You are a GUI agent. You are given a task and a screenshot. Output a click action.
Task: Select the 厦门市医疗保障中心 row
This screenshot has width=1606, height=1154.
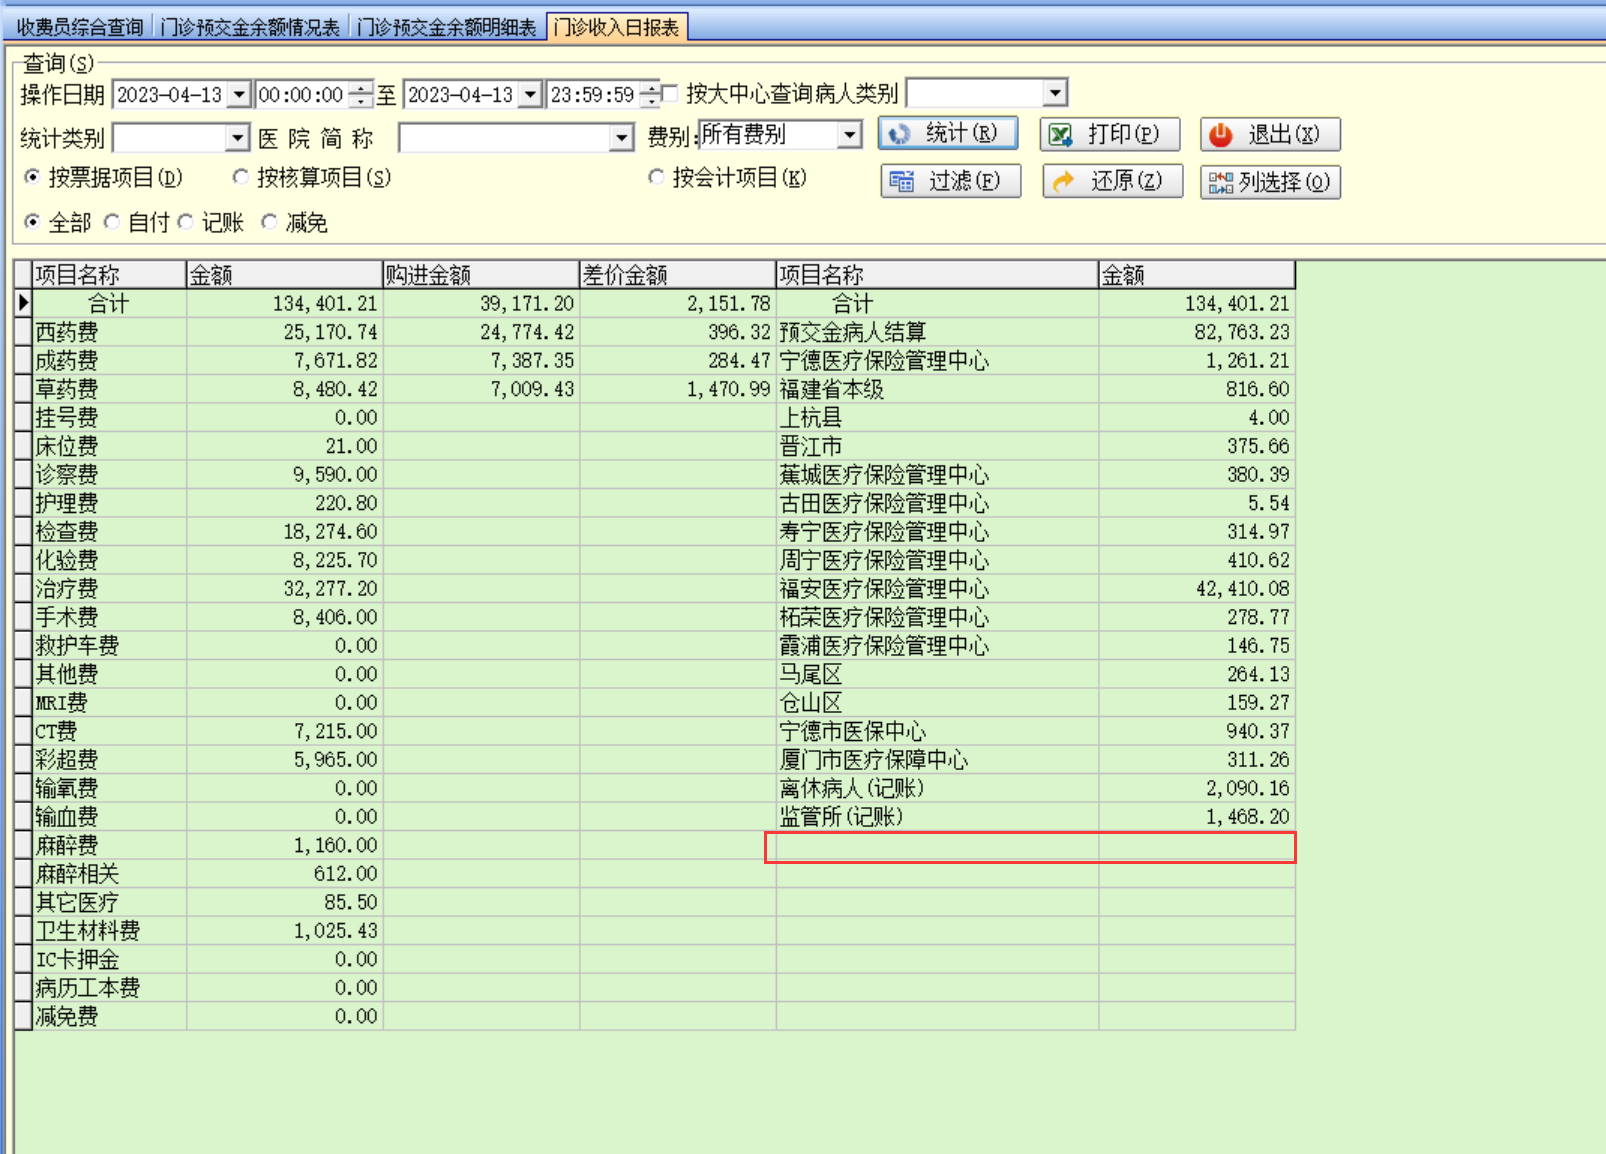coord(1036,760)
